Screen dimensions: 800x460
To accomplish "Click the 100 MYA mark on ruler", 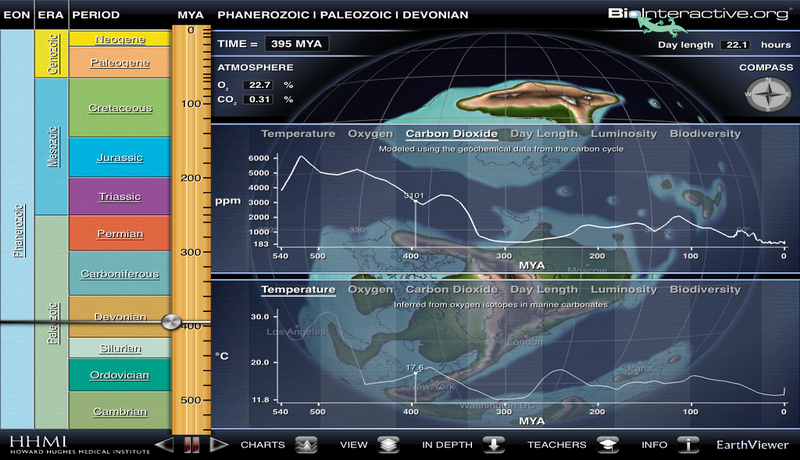I will 191,104.
